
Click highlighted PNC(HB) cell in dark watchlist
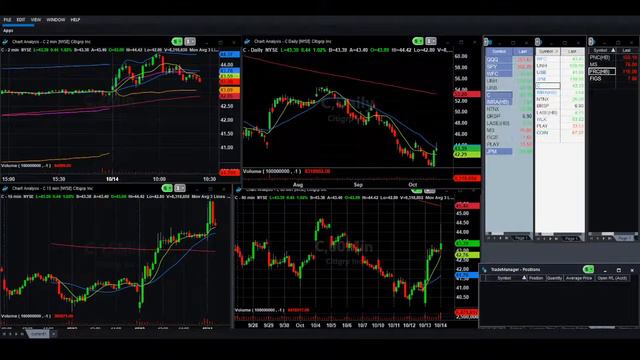(602, 71)
